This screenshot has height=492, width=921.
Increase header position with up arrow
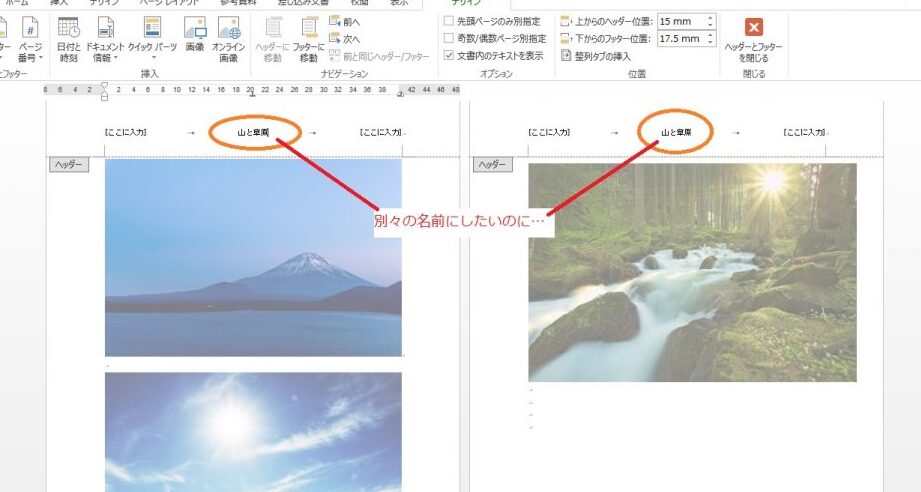711,18
